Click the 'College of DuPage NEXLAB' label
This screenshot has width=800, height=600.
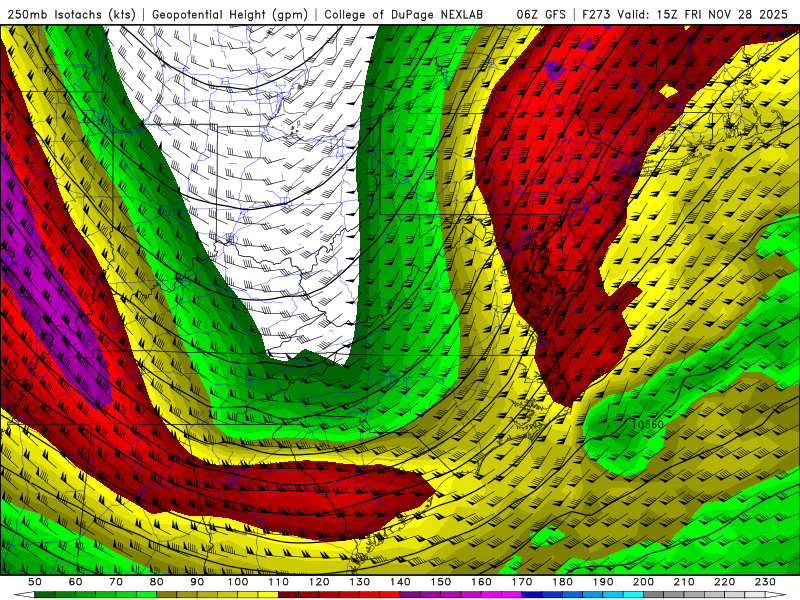click(404, 15)
